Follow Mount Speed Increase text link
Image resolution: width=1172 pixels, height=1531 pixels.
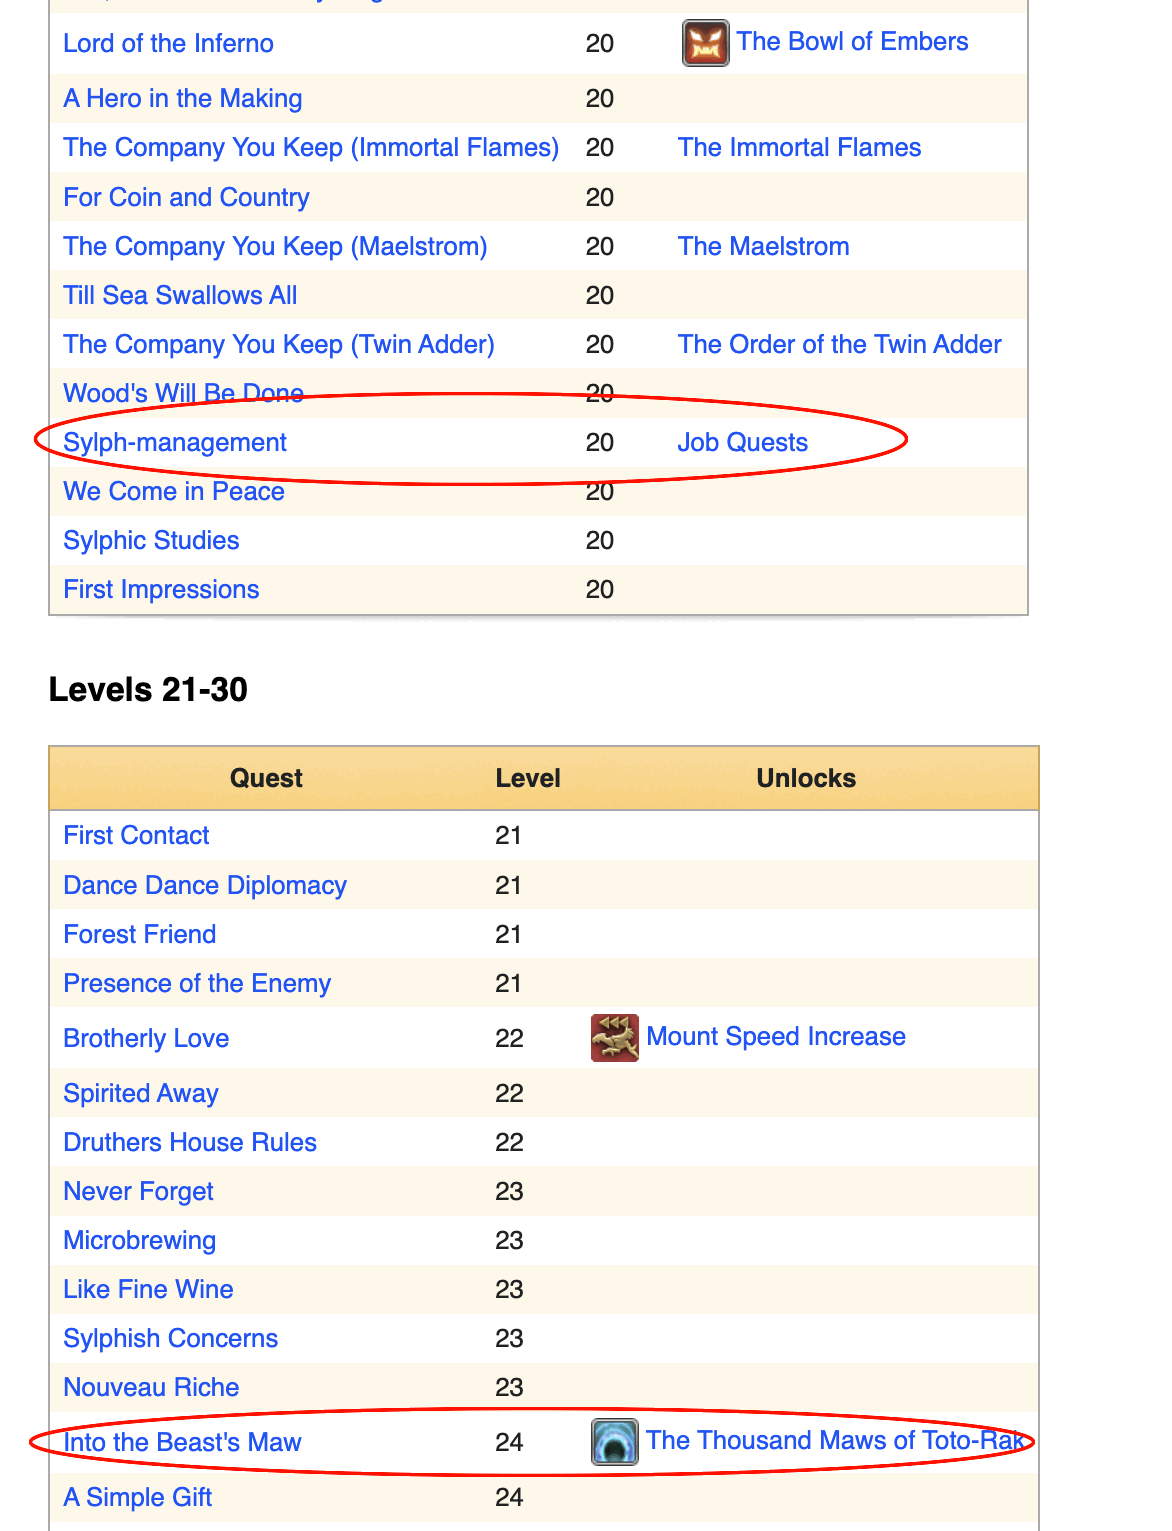[x=776, y=1036]
